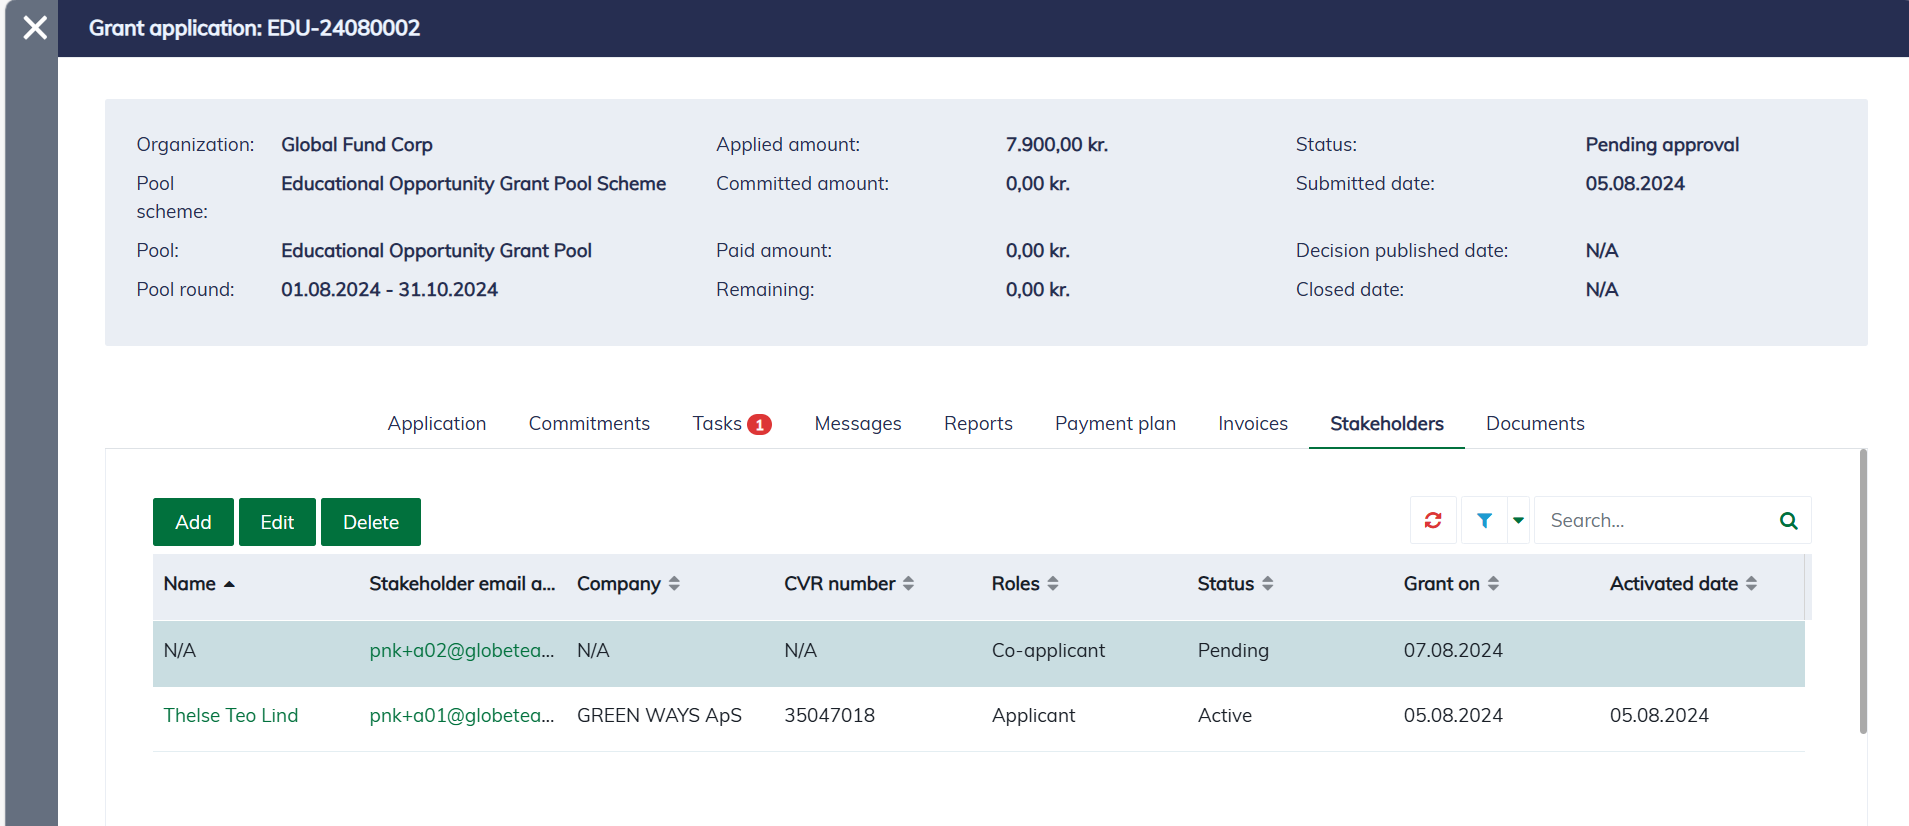Click the vertical scrollbar on the right

[x=1862, y=592]
